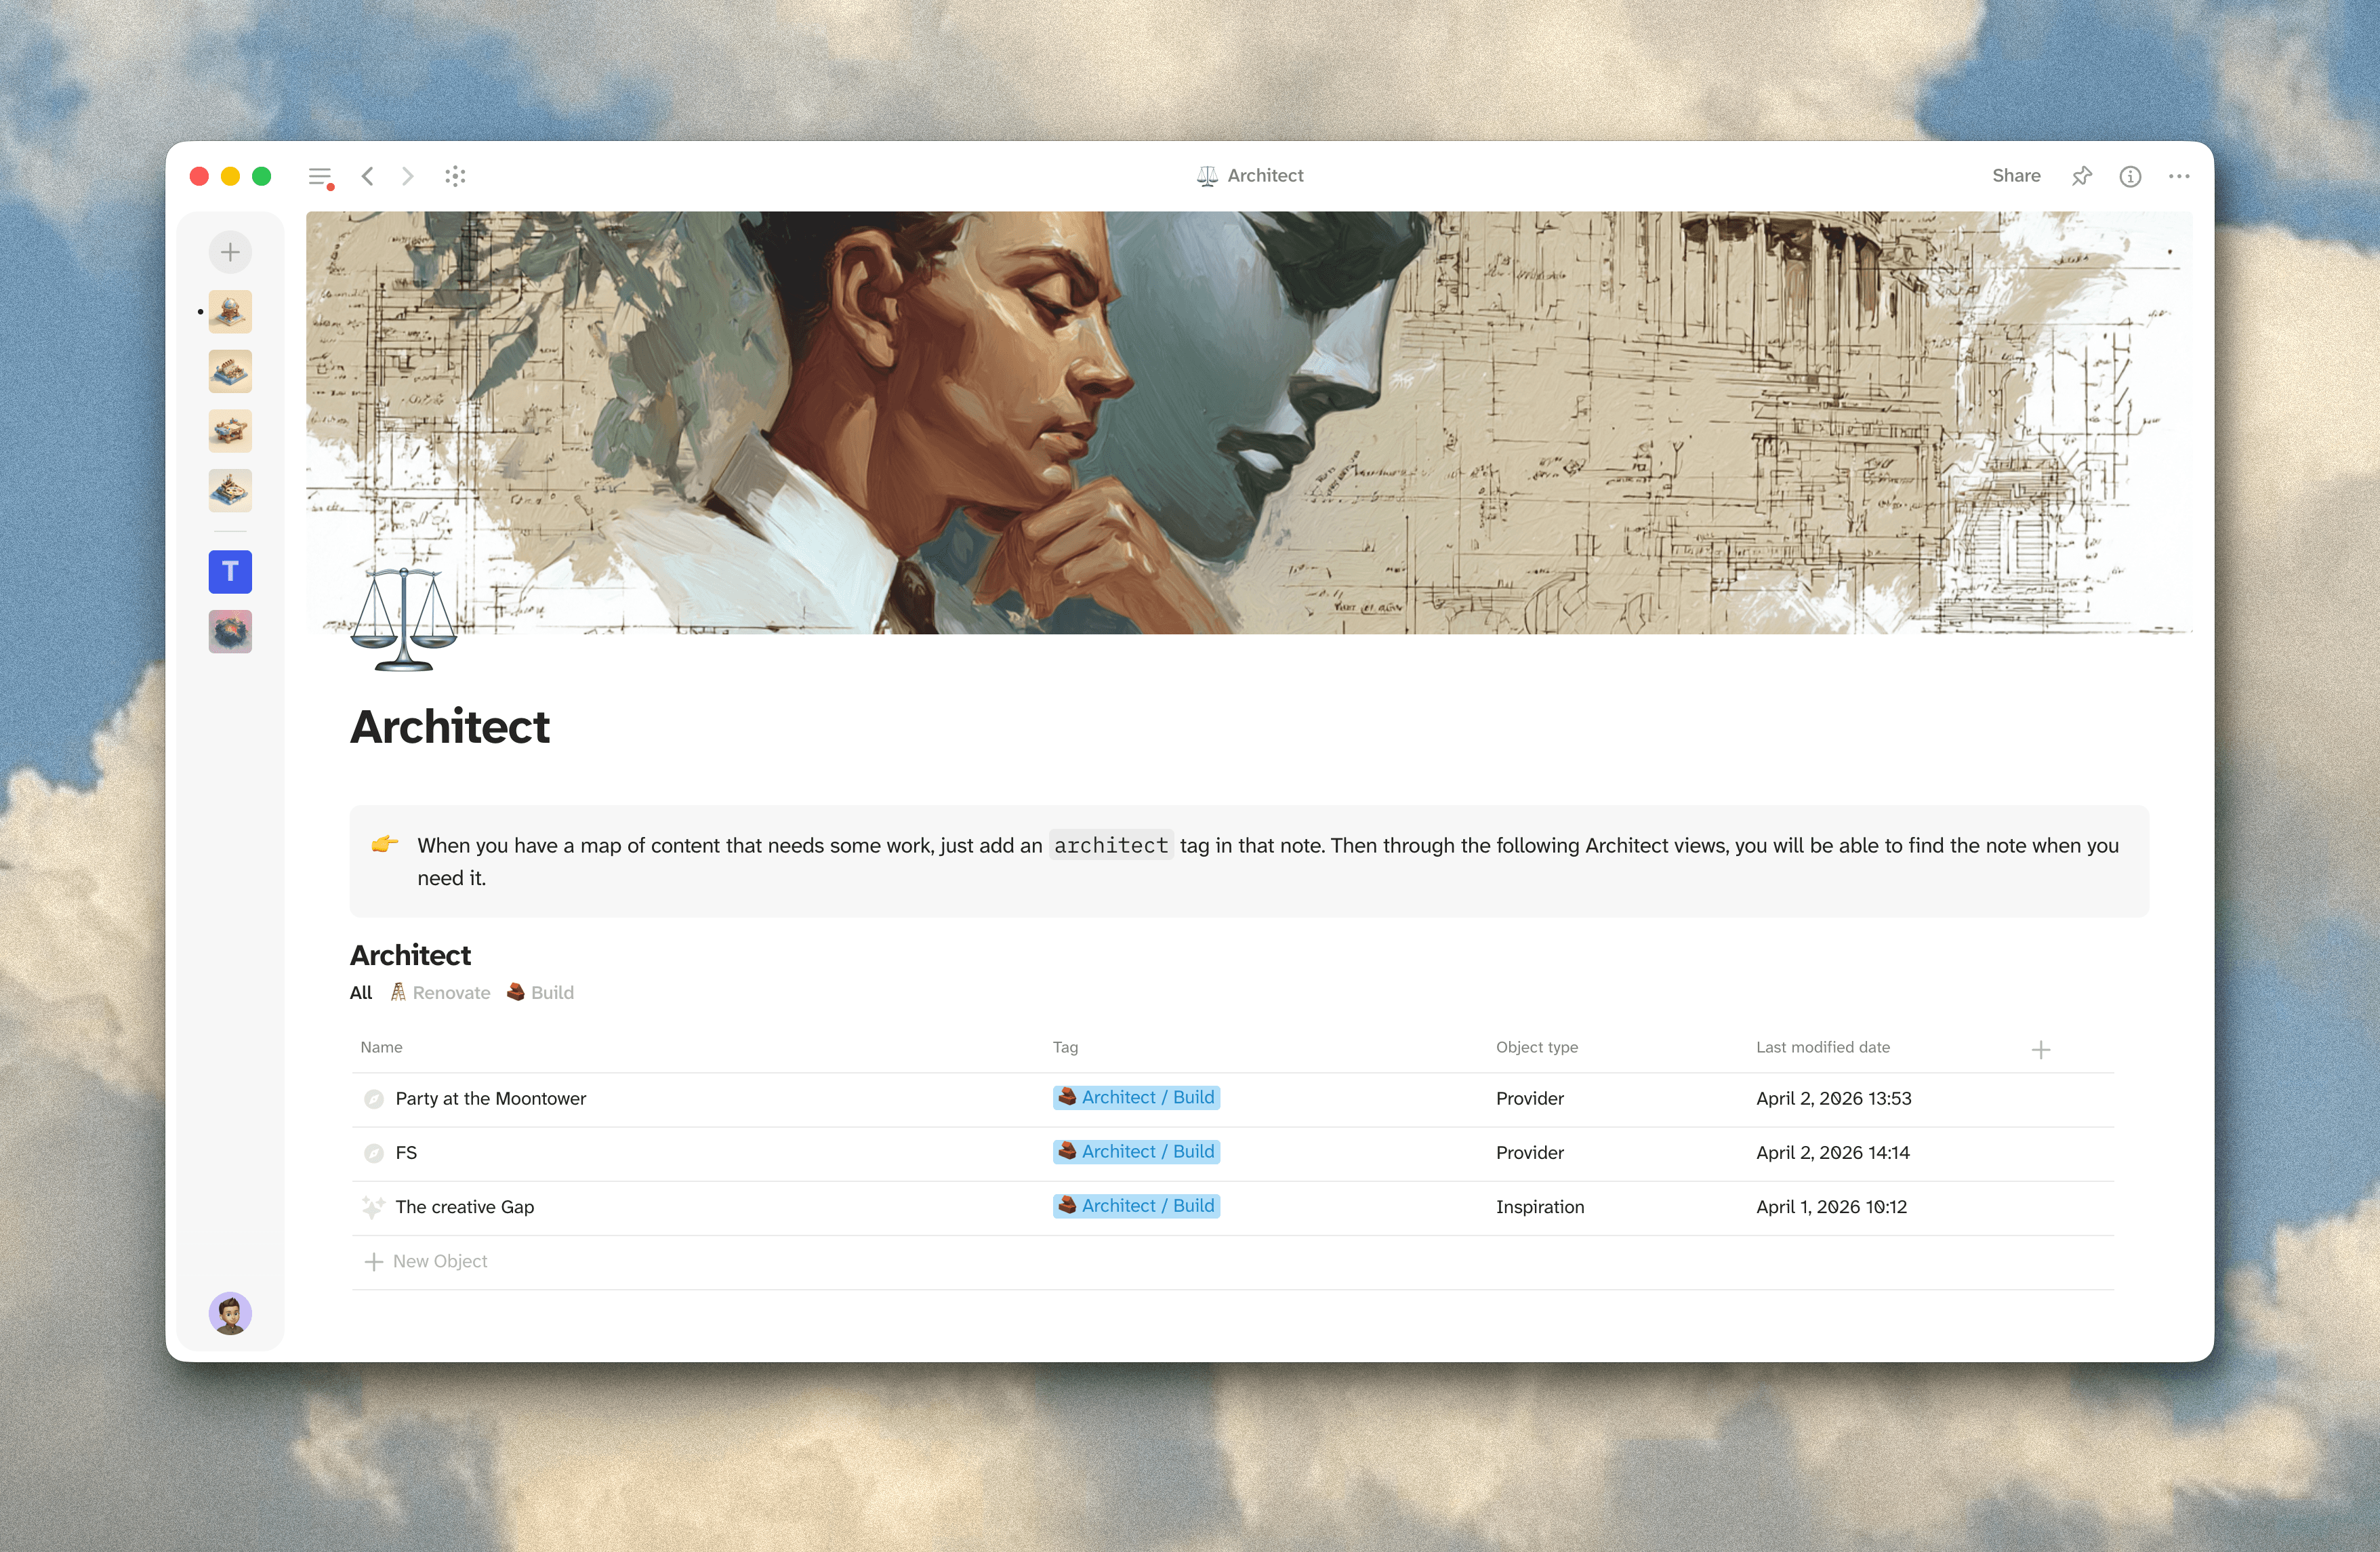Open the graph view dots icon
The image size is (2380, 1552).
456,176
